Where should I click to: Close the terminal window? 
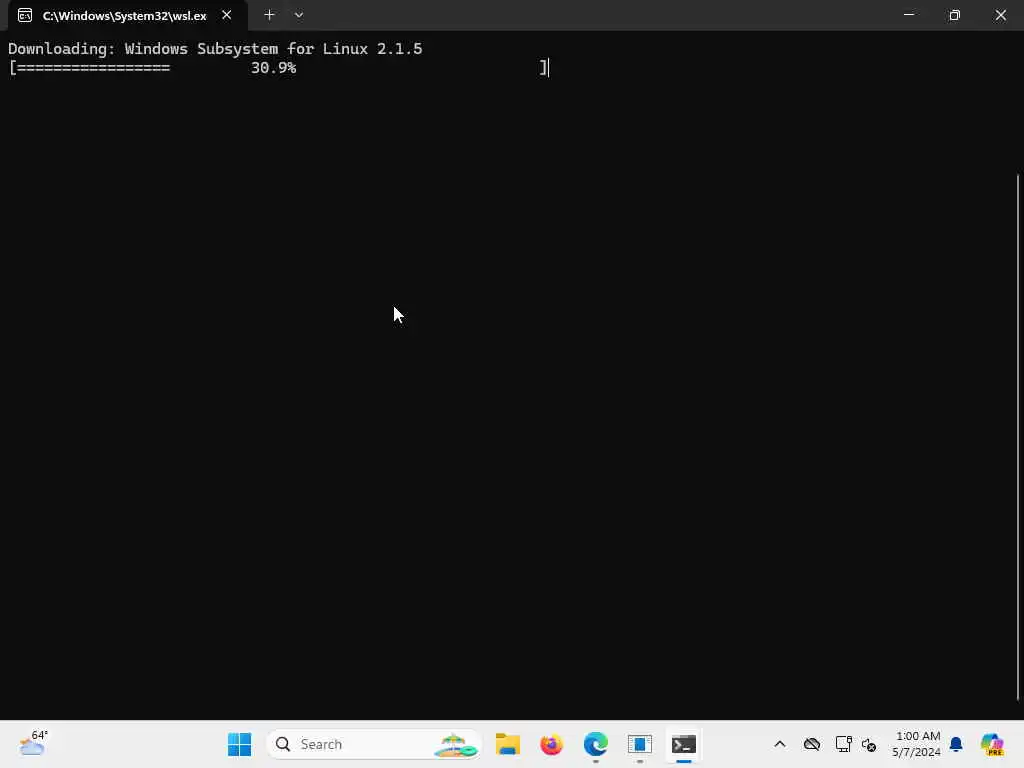coord(1000,15)
